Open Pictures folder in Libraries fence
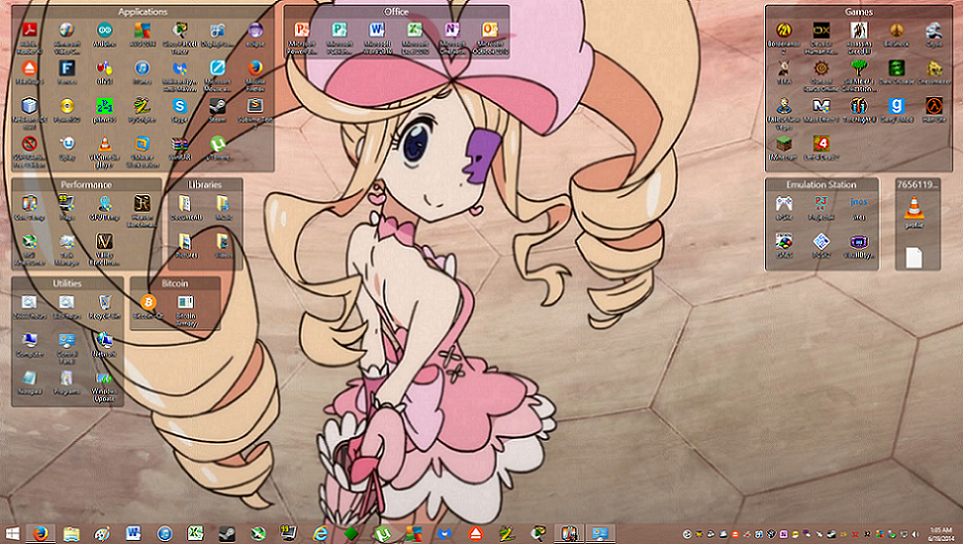Image resolution: width=963 pixels, height=544 pixels. (x=185, y=241)
